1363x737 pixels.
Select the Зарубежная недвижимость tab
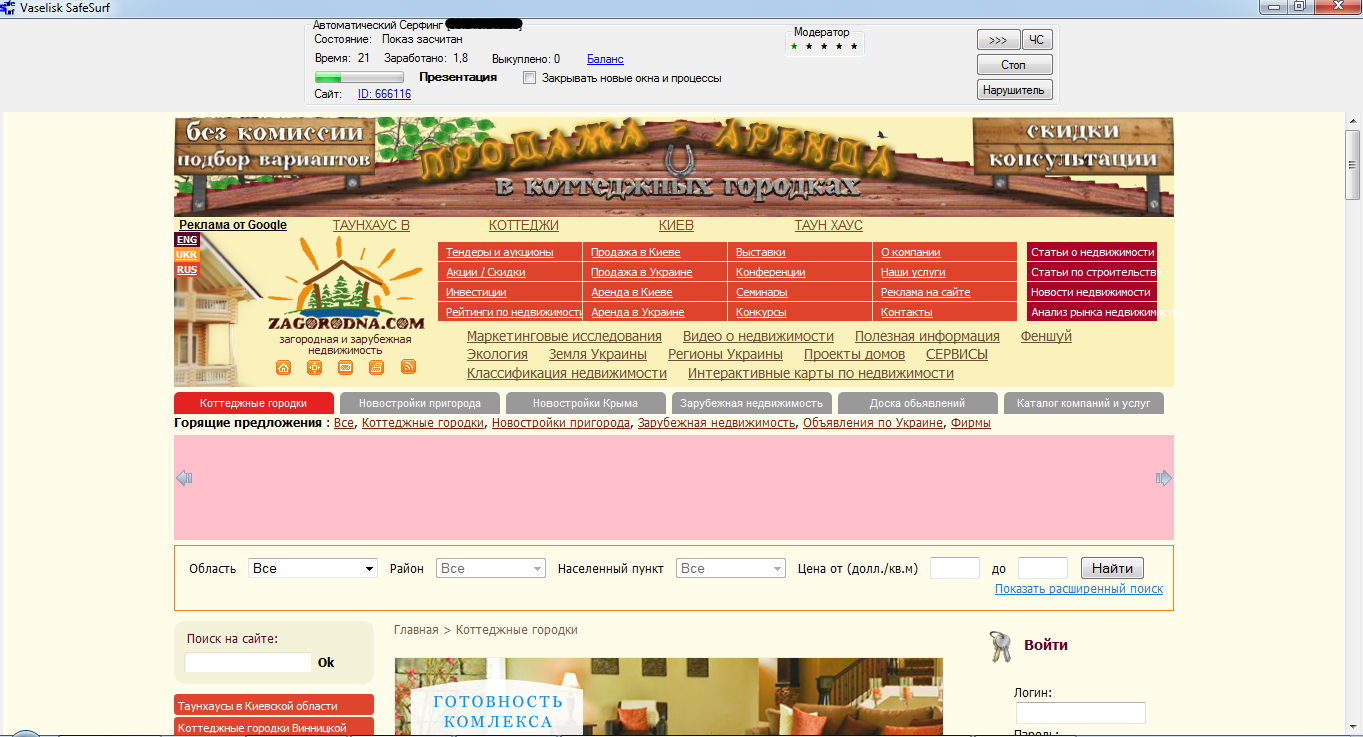click(x=752, y=404)
